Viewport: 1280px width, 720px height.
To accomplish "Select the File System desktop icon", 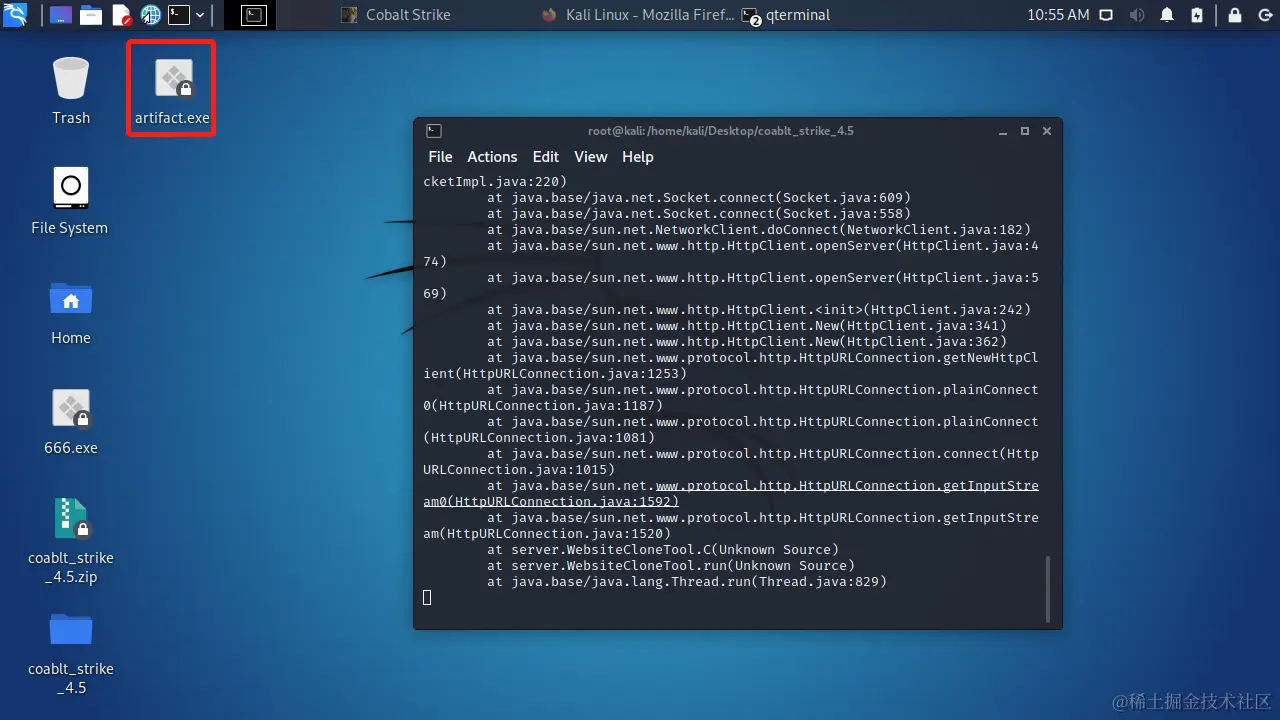I will 70,201.
